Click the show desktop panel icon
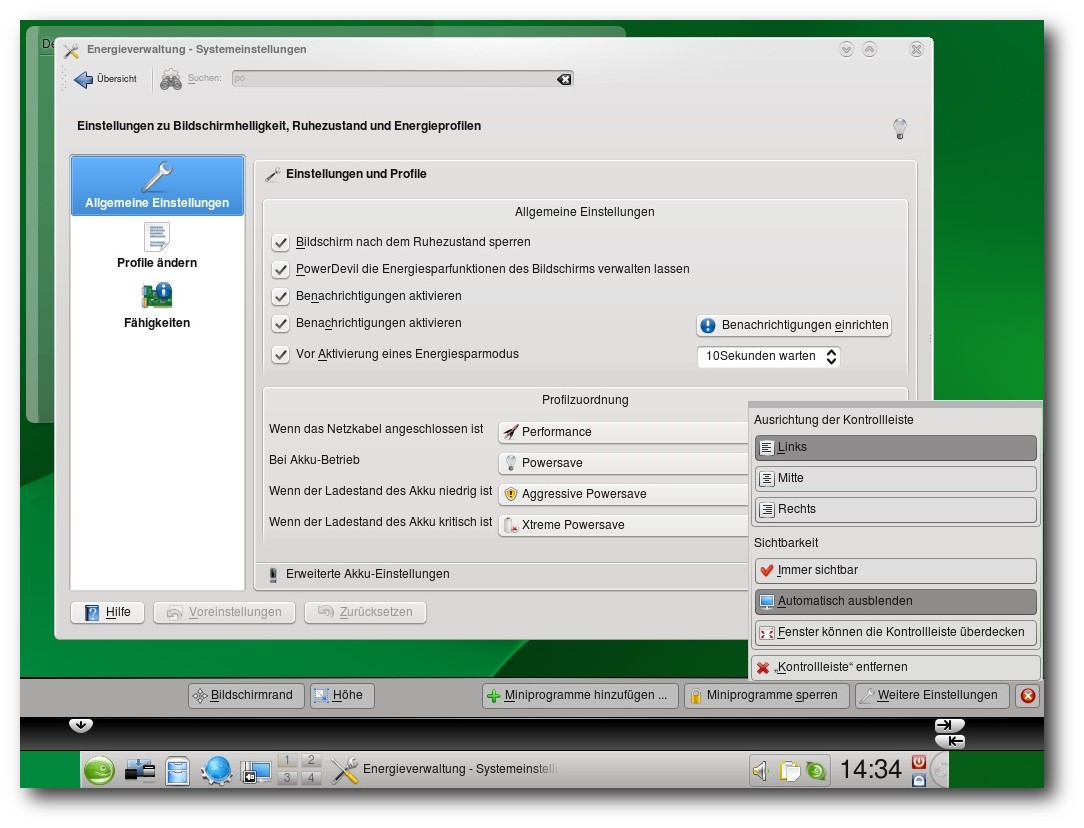1084x828 pixels. click(x=255, y=771)
